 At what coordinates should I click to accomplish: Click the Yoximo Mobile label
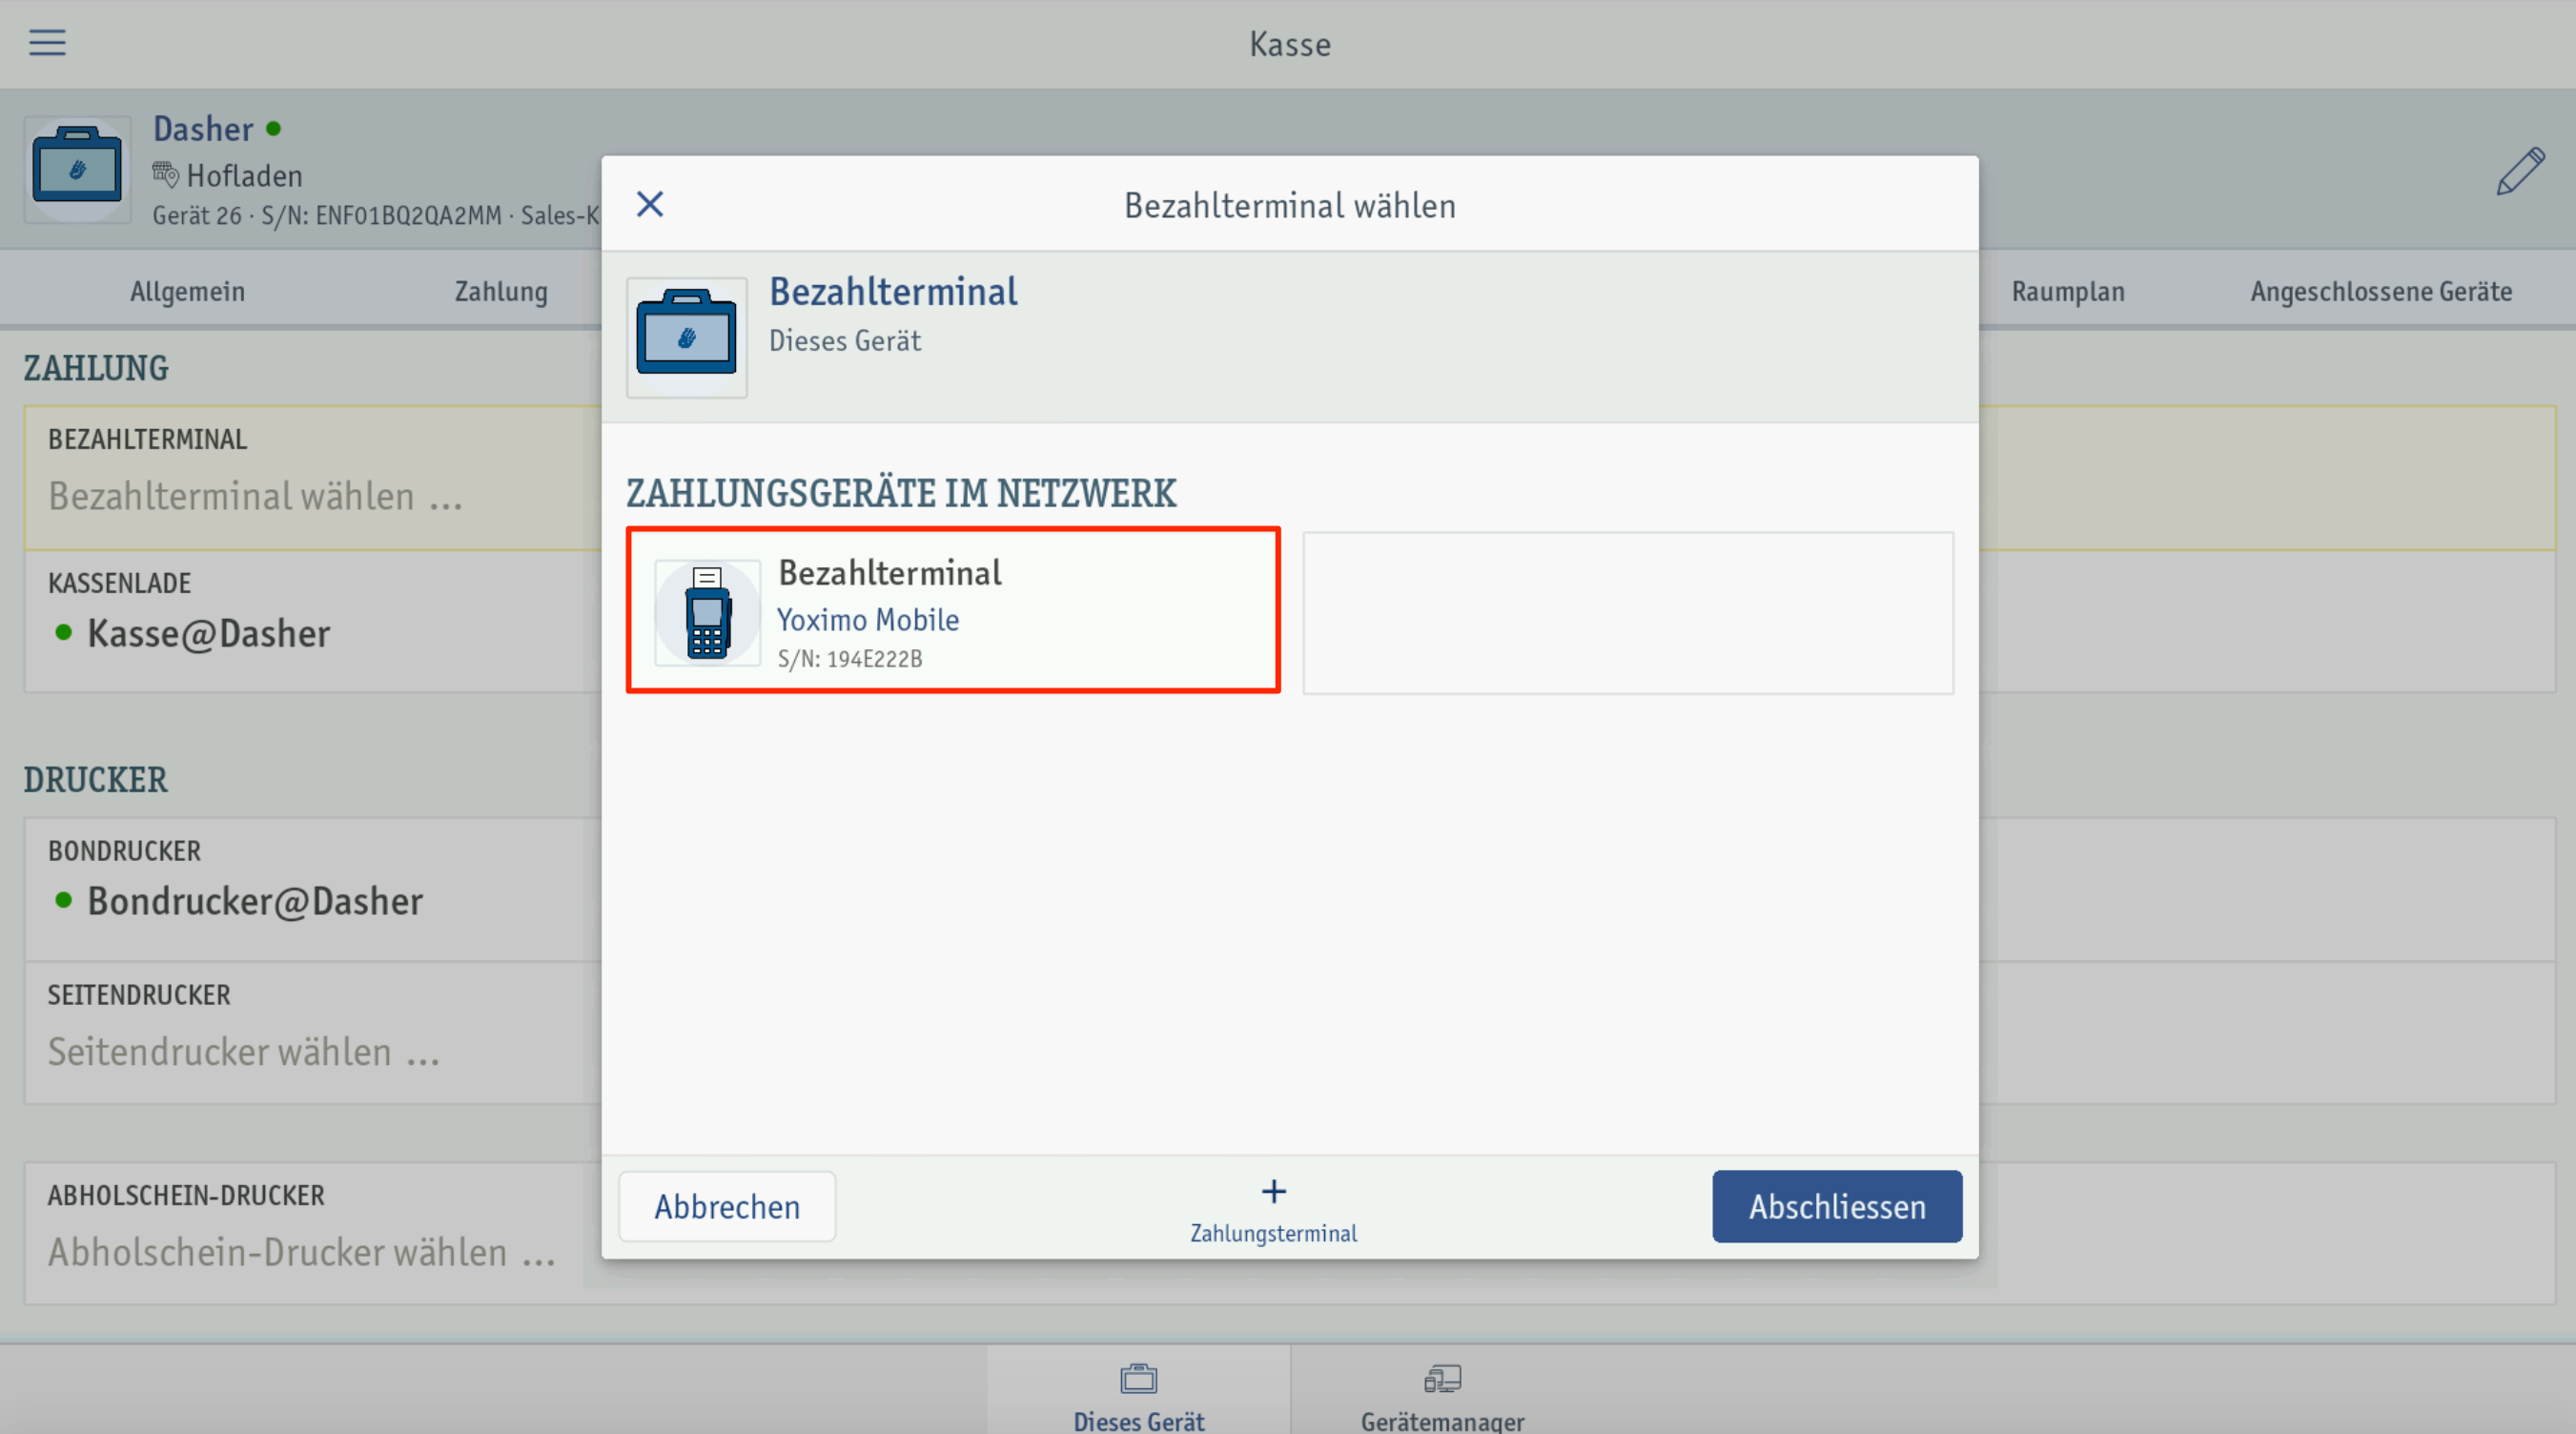pos(868,619)
